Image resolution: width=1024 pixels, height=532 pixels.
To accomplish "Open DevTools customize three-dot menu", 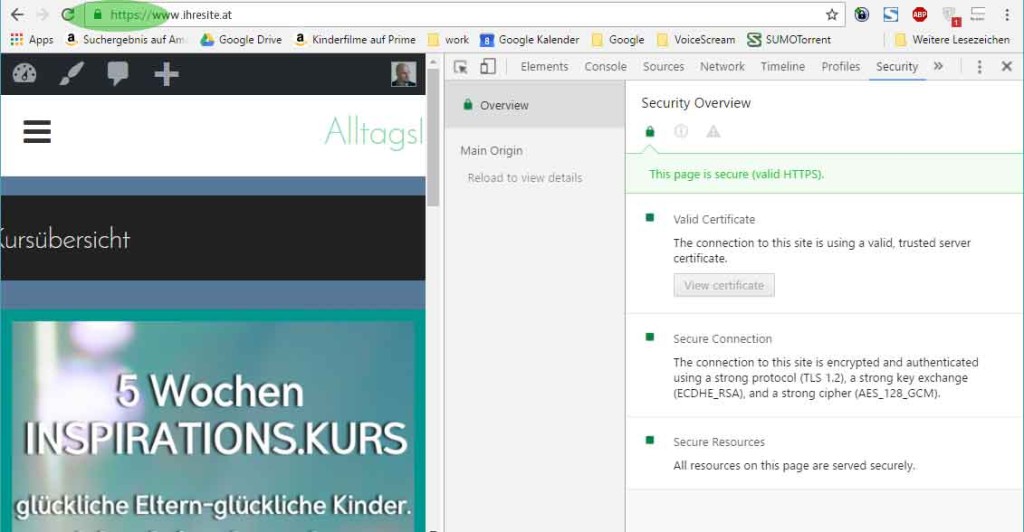I will 979,67.
